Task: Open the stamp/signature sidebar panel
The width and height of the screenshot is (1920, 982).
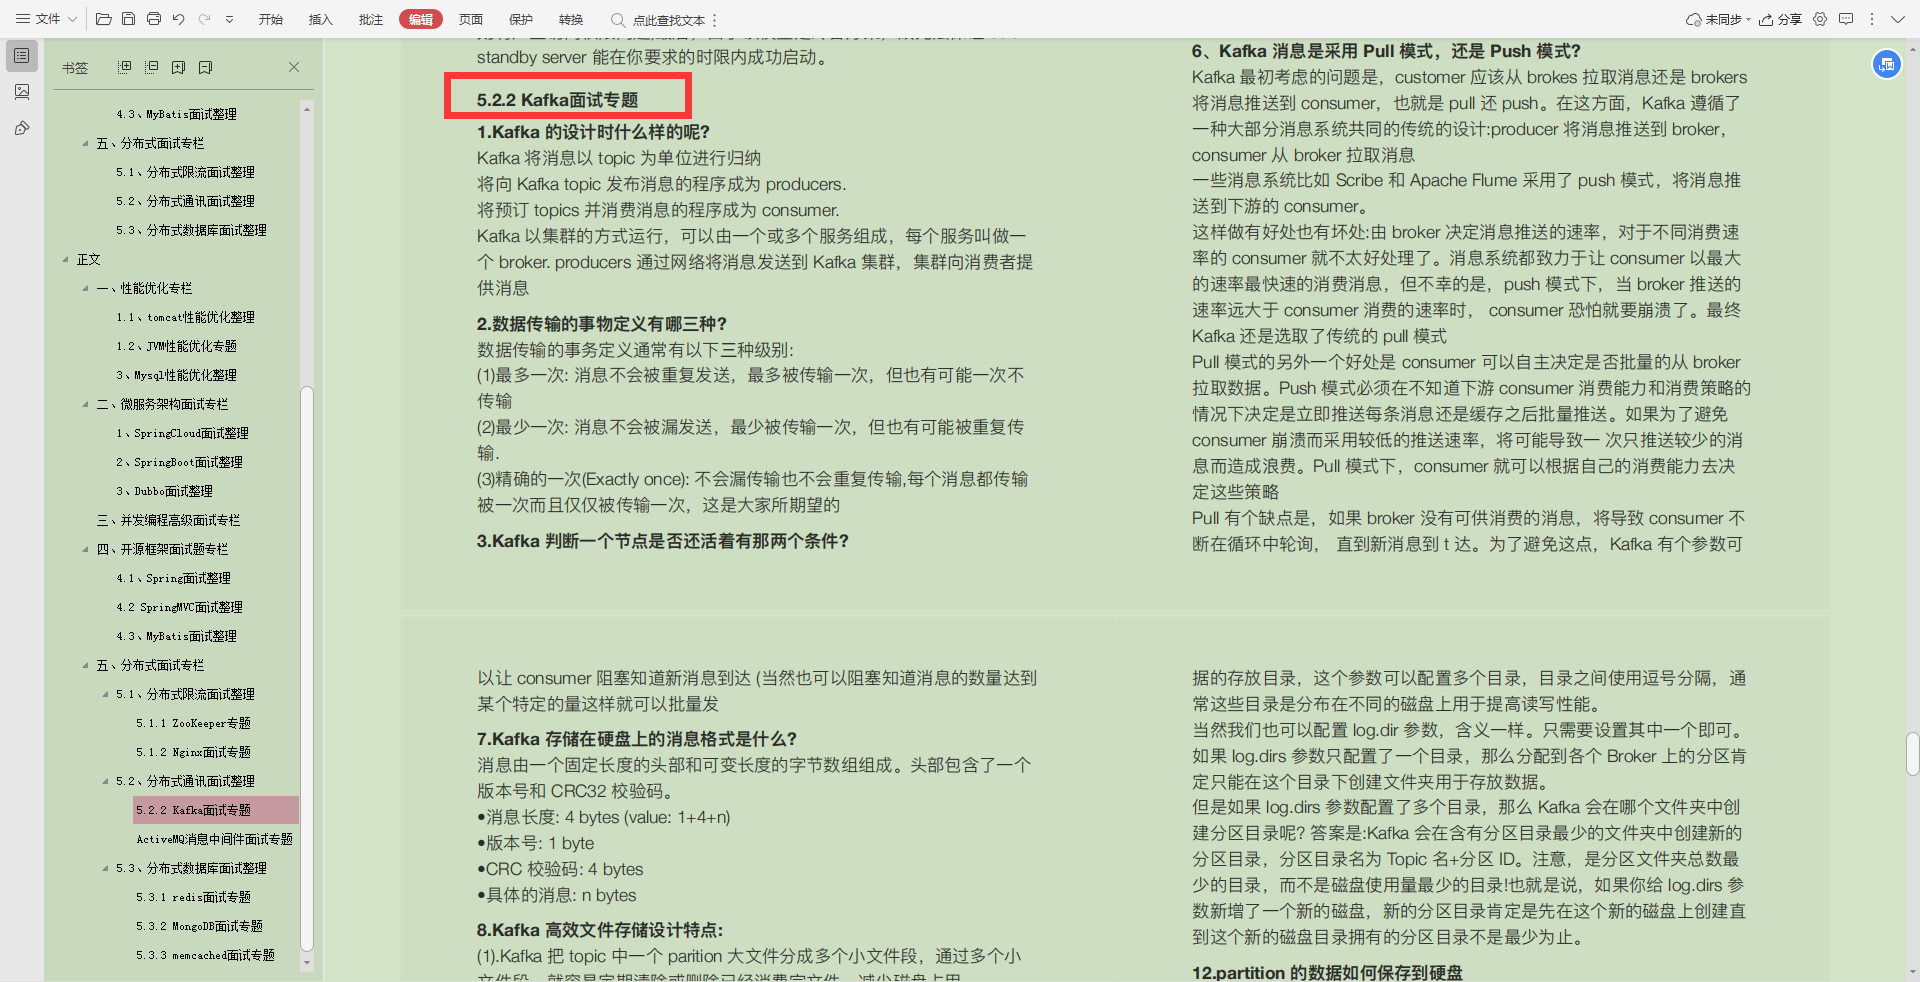Action: click(x=22, y=128)
